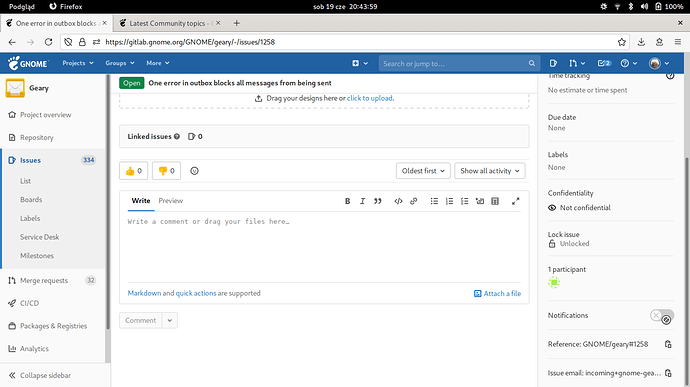This screenshot has width=690, height=387.
Task: Open Repository in sidebar
Action: (x=37, y=138)
